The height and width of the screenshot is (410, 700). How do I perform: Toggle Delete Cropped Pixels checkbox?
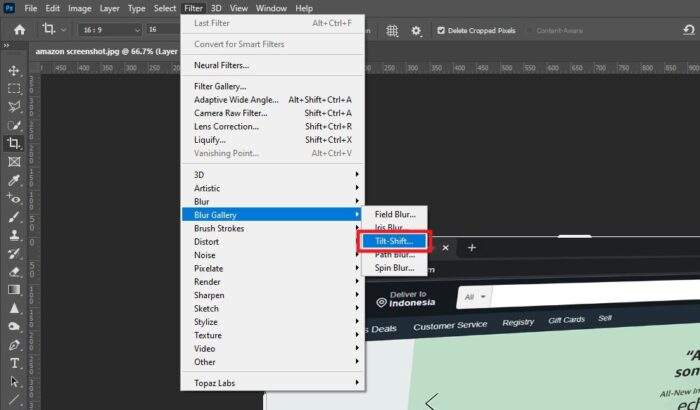point(441,30)
